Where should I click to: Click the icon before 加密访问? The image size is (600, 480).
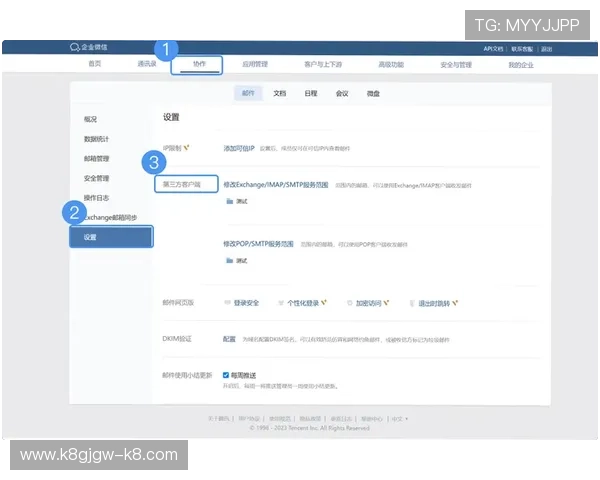(x=349, y=303)
